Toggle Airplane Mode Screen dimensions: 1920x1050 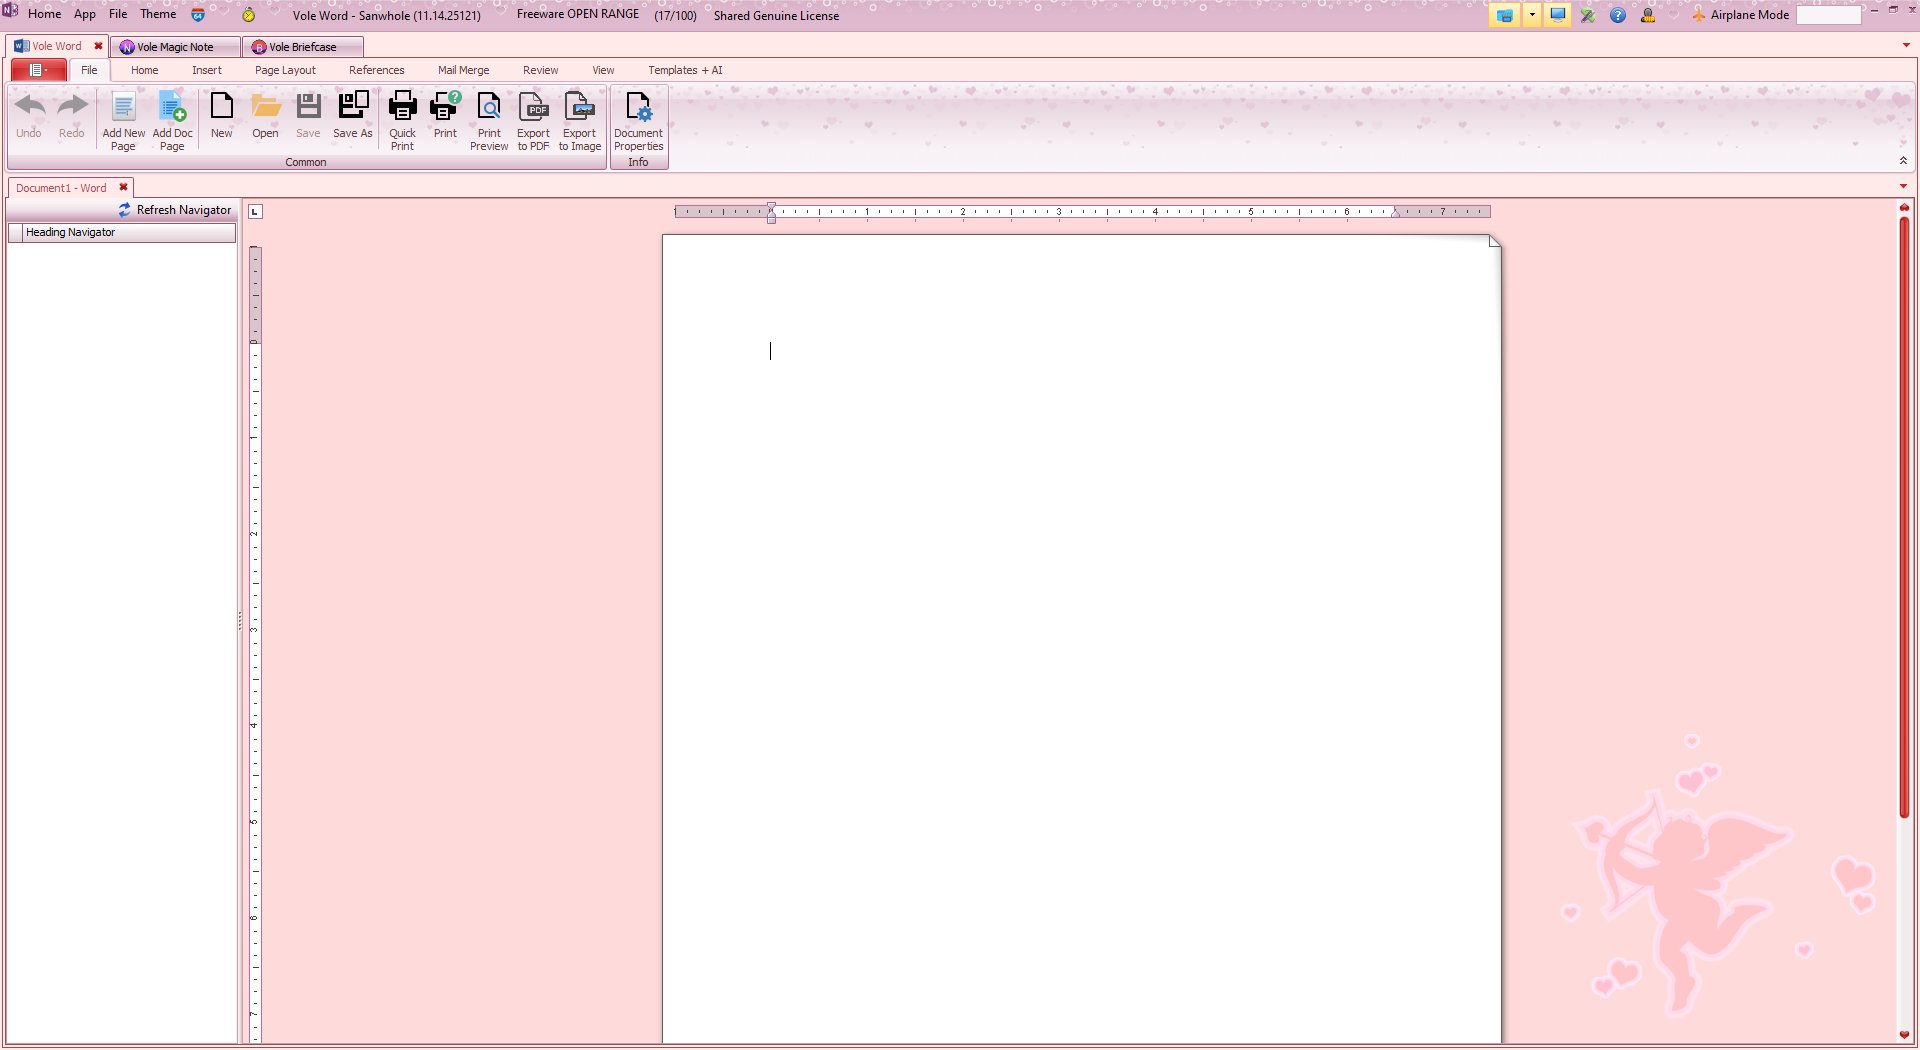pos(1740,15)
